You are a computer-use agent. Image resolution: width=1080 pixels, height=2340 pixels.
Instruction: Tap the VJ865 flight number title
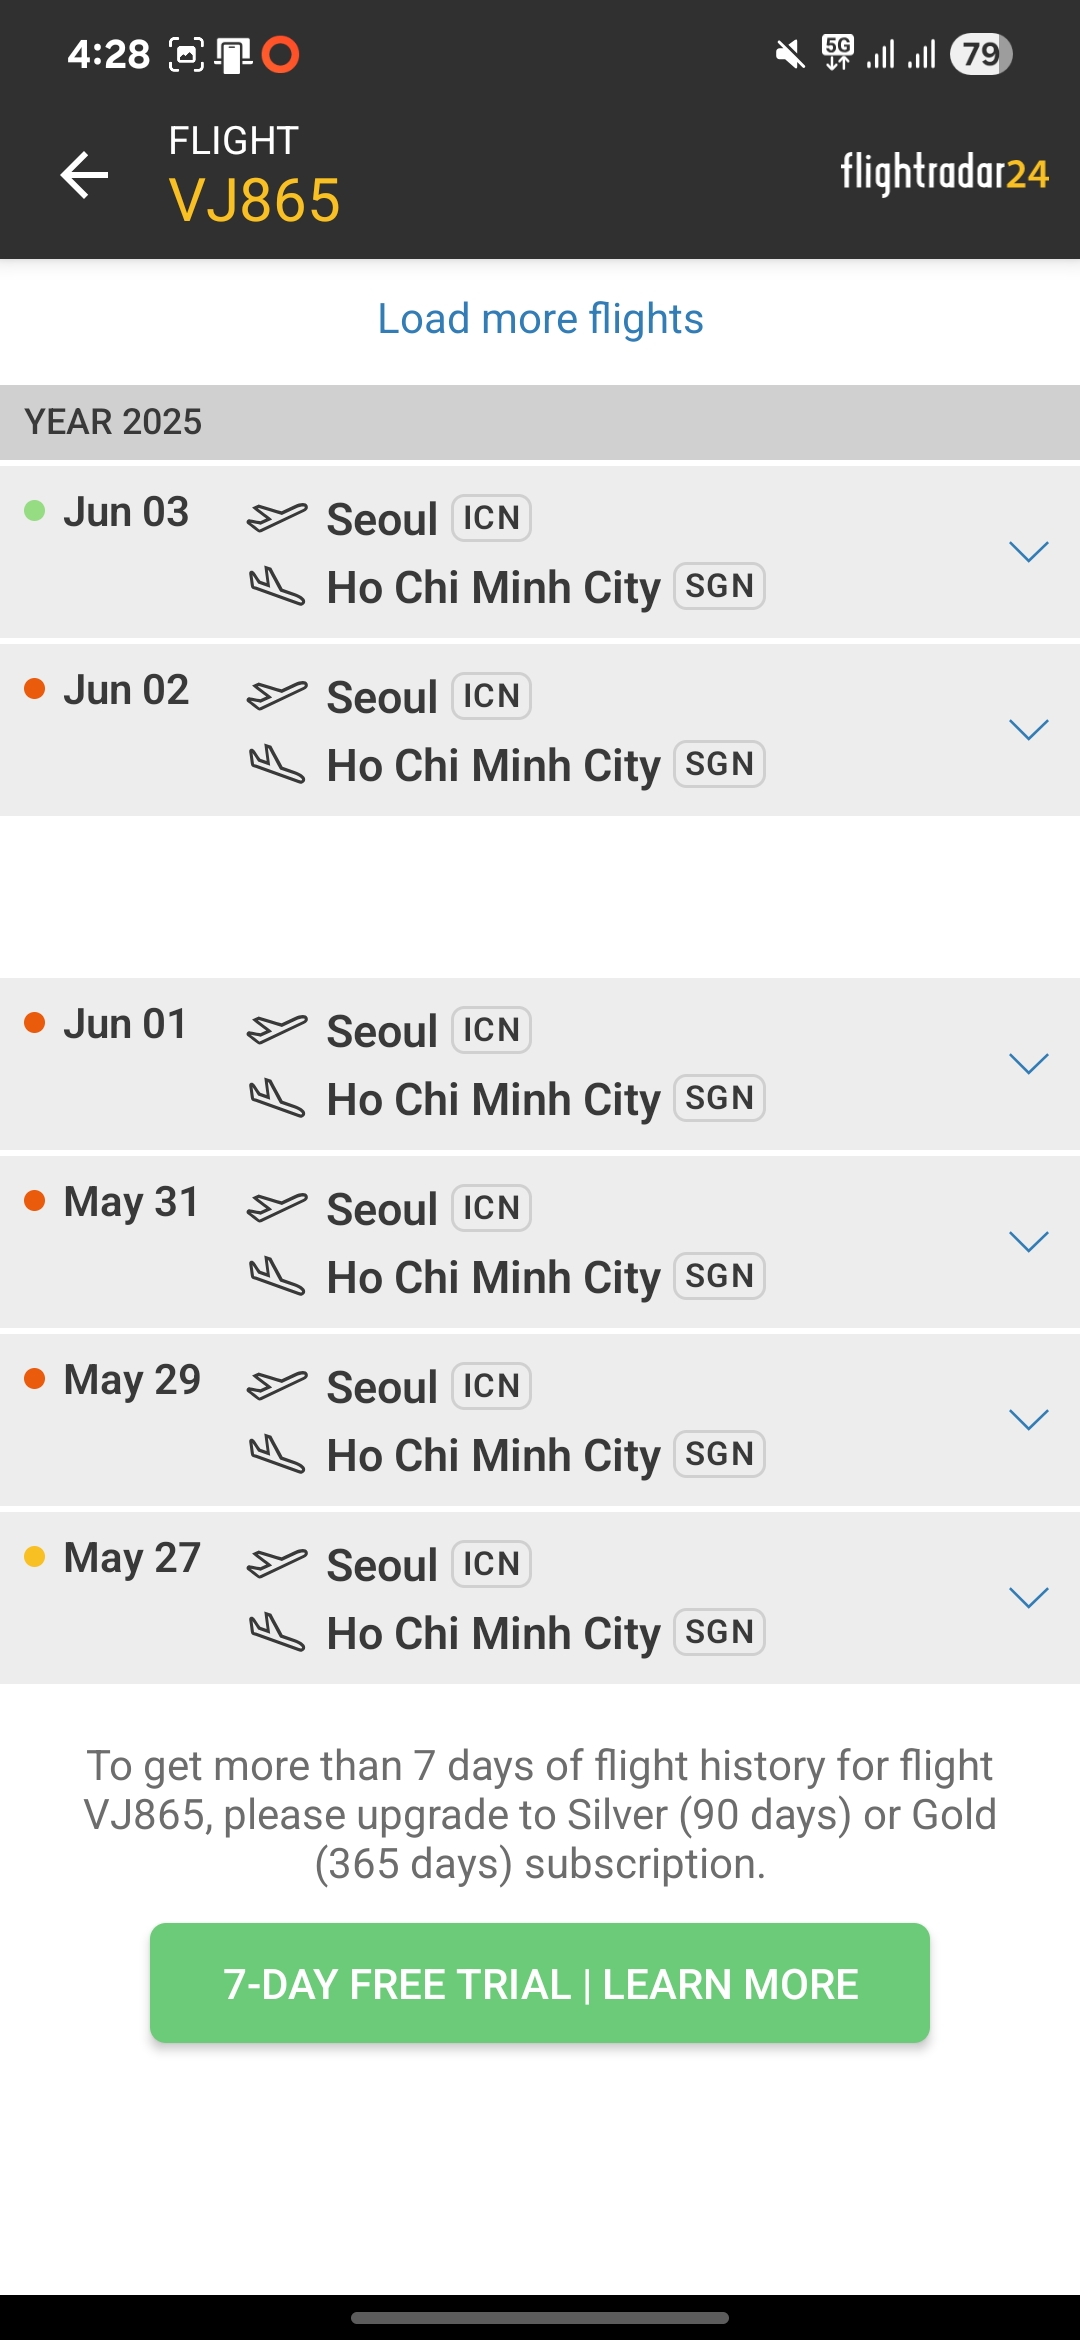pos(254,200)
